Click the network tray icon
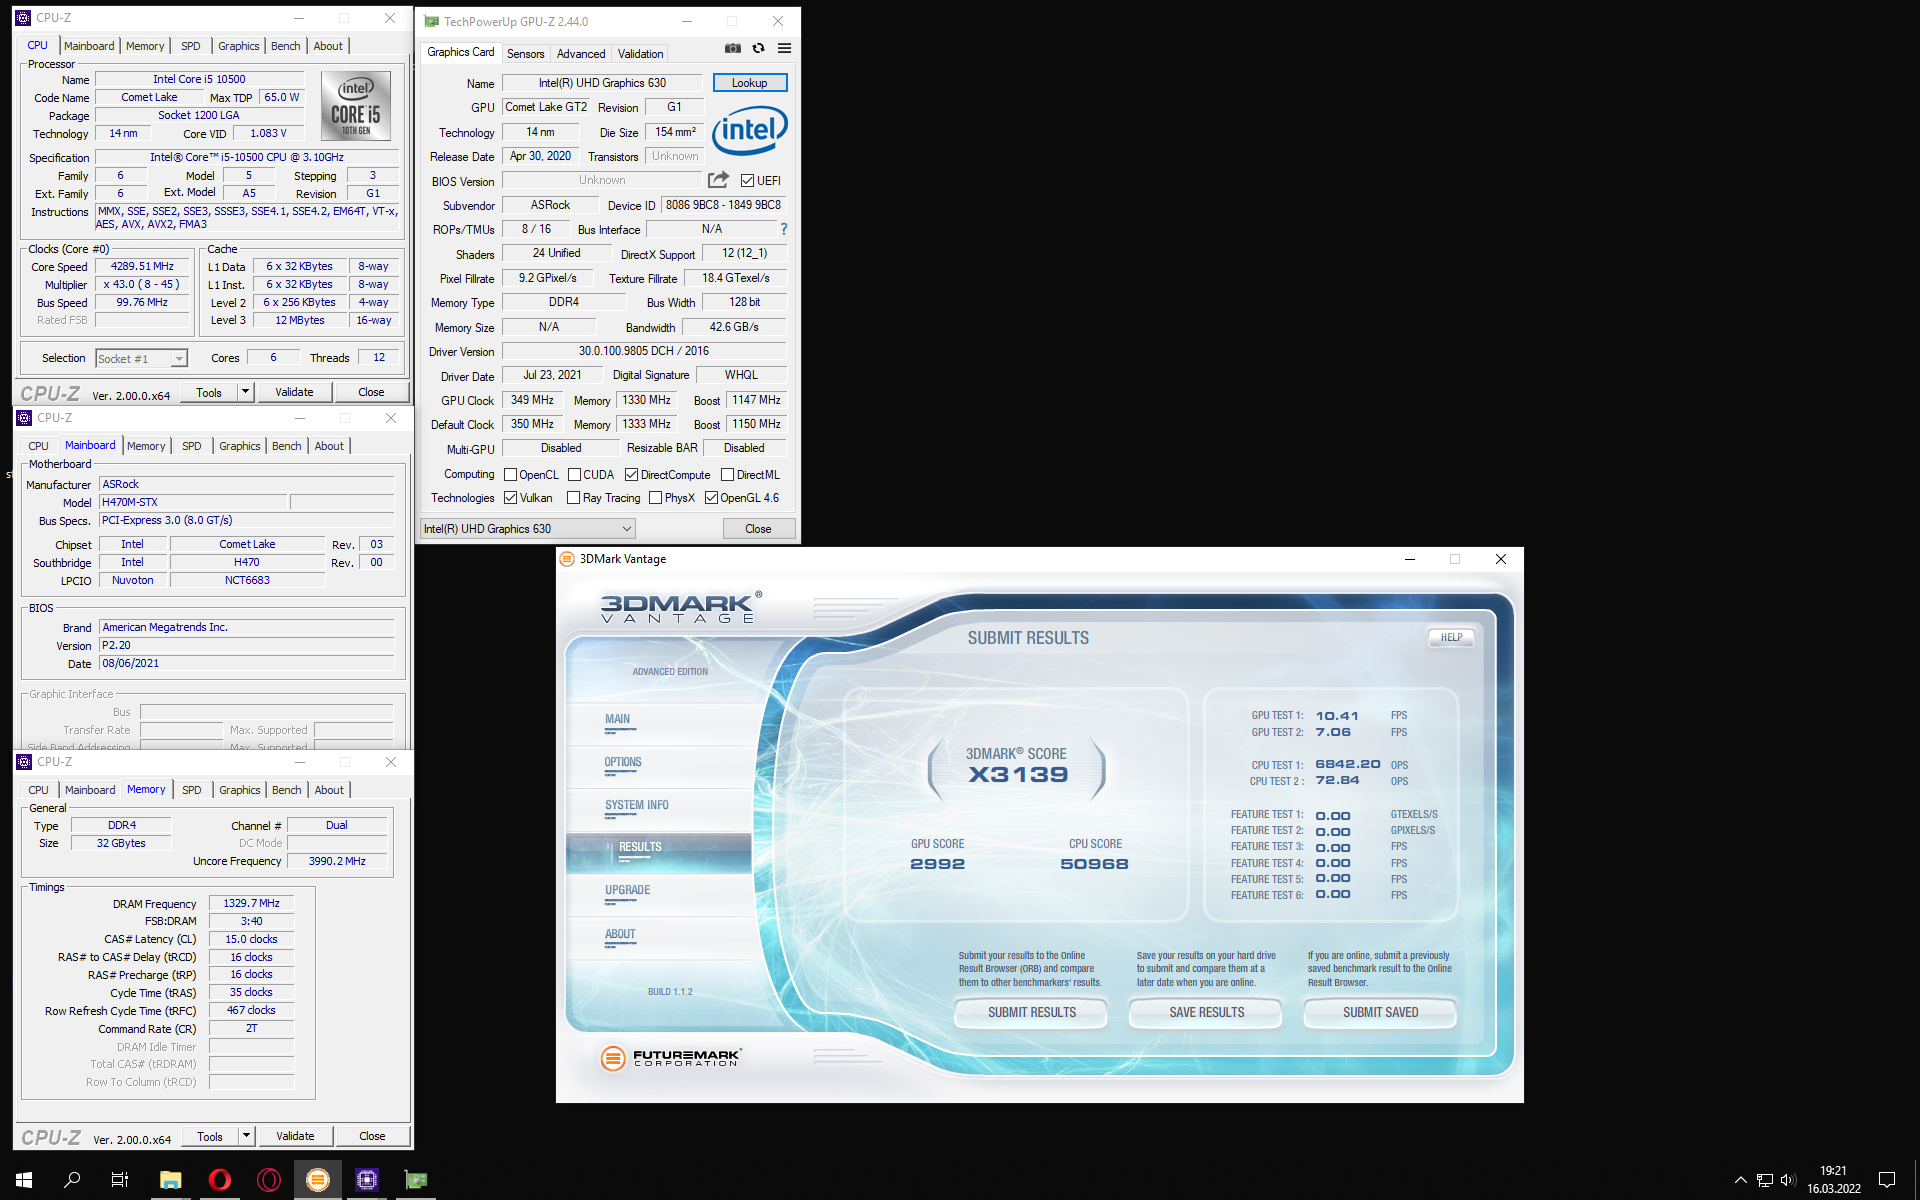This screenshot has width=1920, height=1200. pyautogui.click(x=1765, y=1180)
